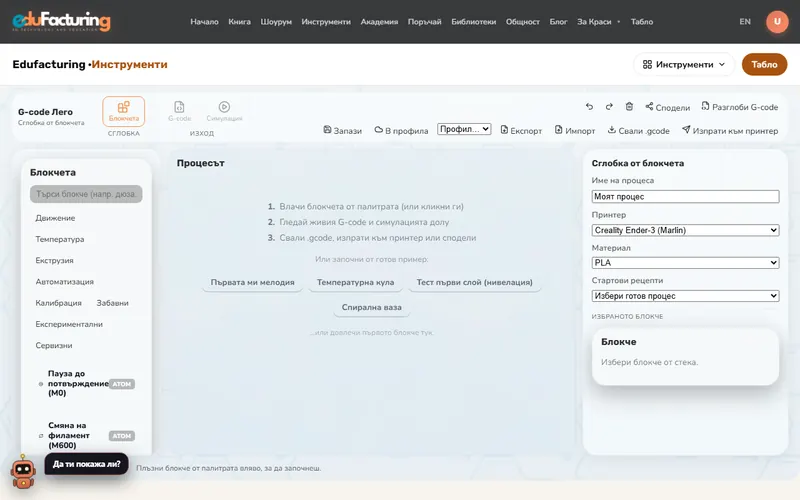Switch to the G-code output tab
Viewport: 800px width, 500px height.
coord(180,111)
